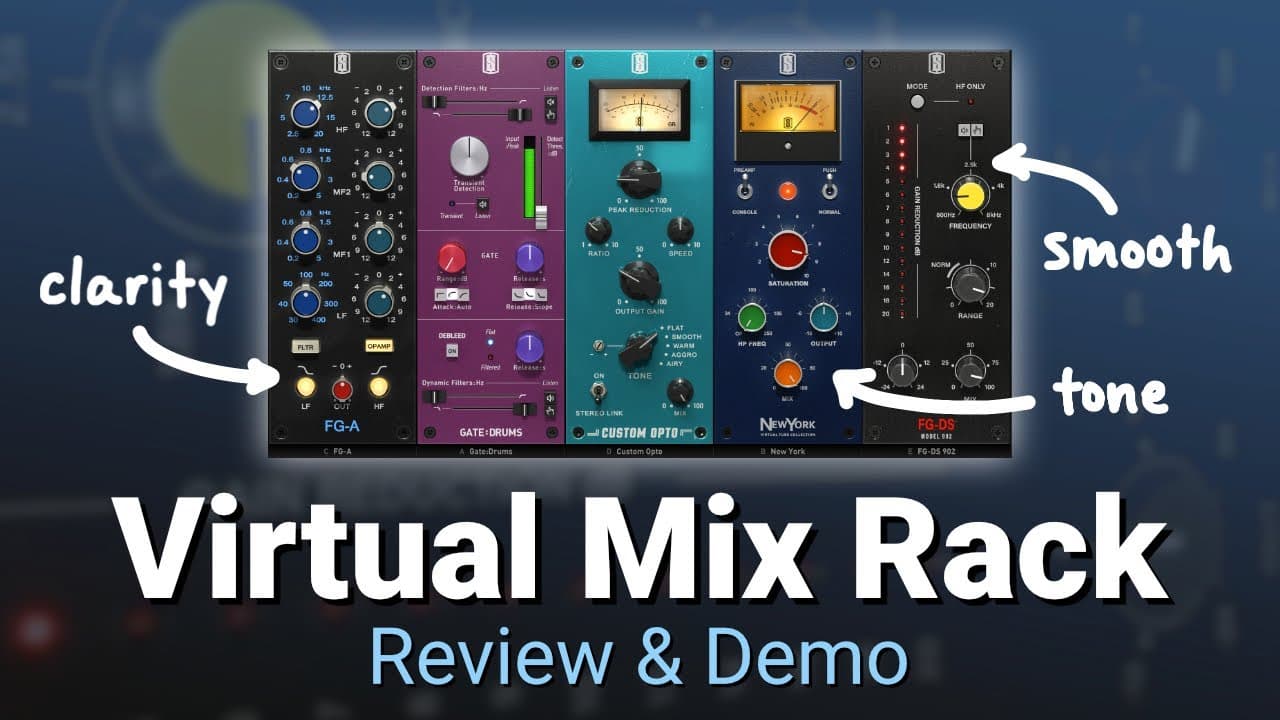Click the Transient Detection knob in Gate:Drums
Image resolution: width=1280 pixels, height=720 pixels.
pyautogui.click(x=470, y=157)
